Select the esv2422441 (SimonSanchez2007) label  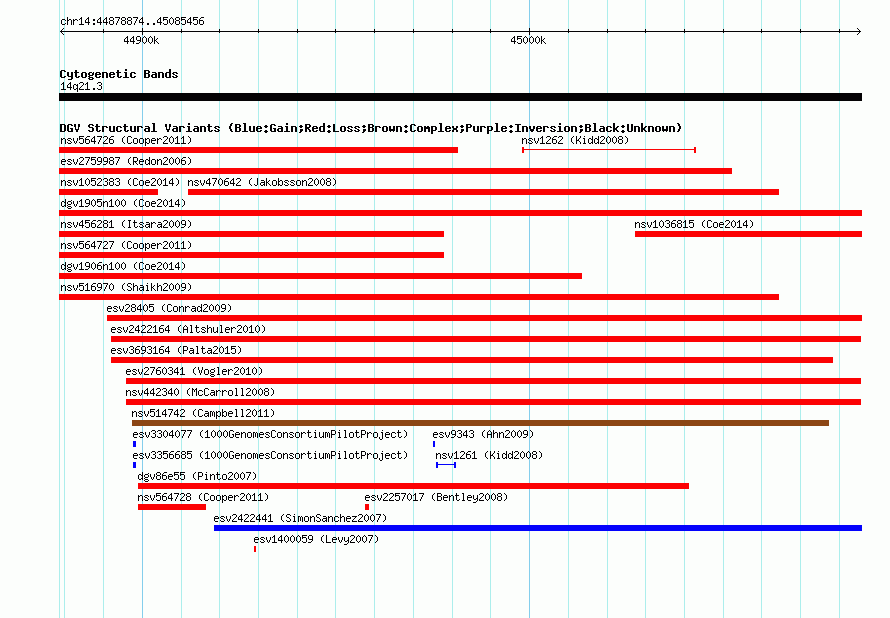pos(300,518)
